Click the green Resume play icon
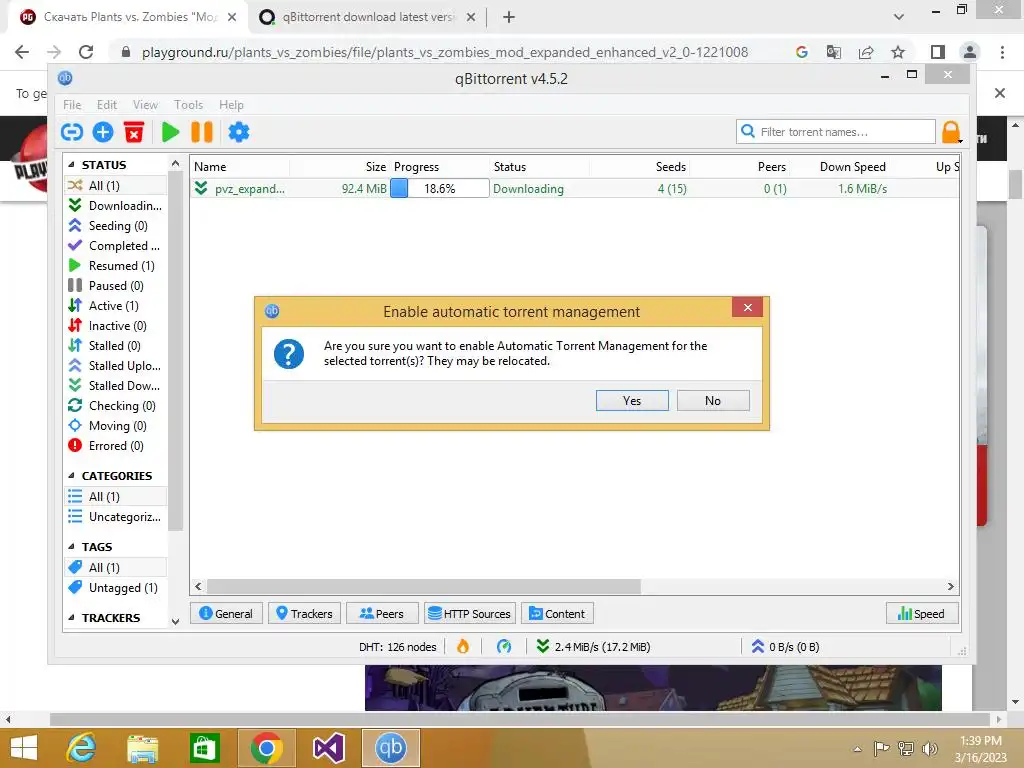 point(170,132)
